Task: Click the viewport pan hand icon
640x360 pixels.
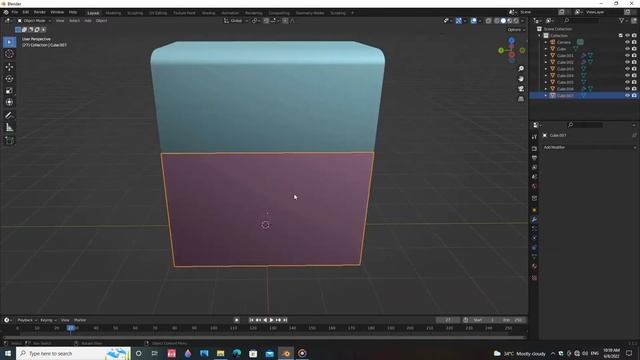Action: (x=521, y=79)
